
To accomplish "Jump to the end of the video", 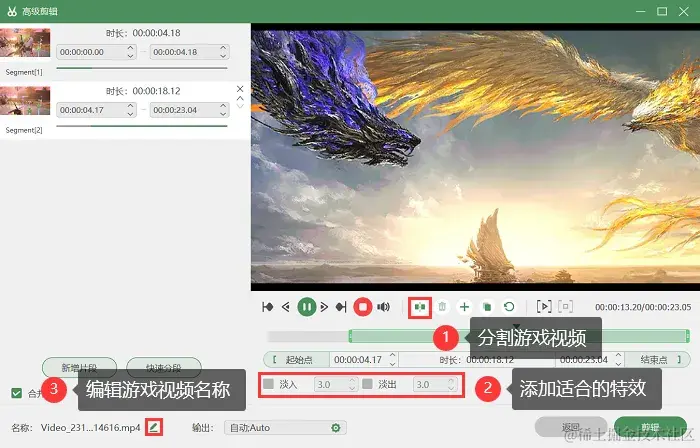I will (341, 307).
